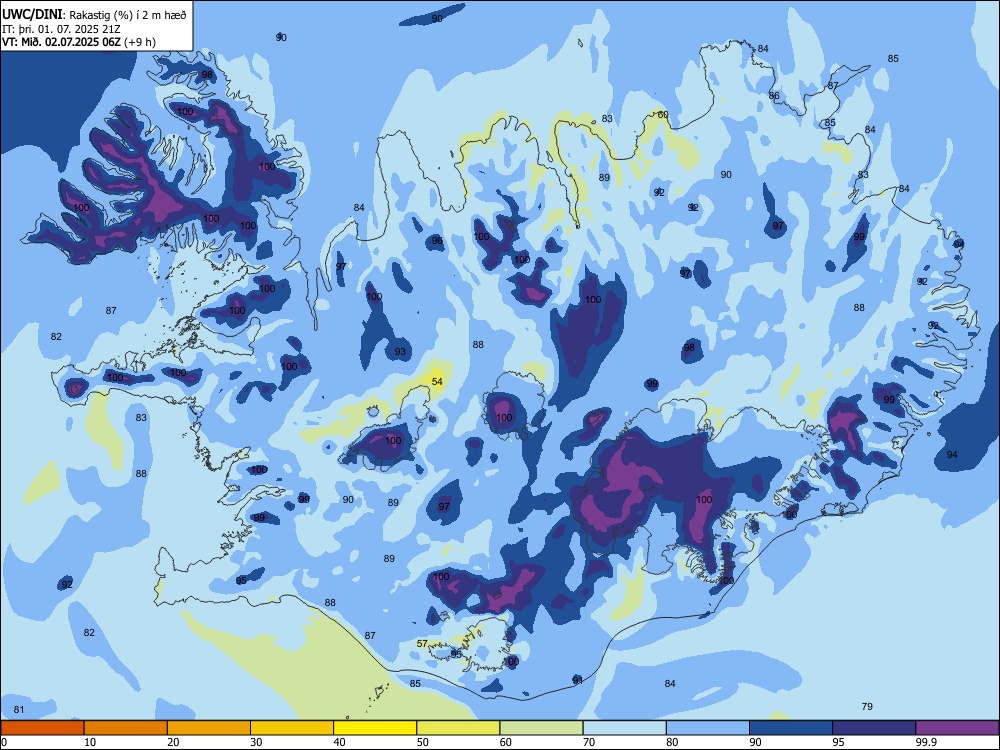
Task: Click the '86' value in the northeast
Action: pyautogui.click(x=774, y=96)
